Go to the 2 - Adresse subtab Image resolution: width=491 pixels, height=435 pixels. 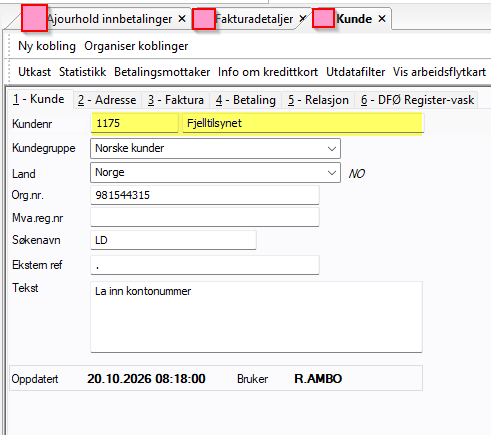(x=107, y=100)
